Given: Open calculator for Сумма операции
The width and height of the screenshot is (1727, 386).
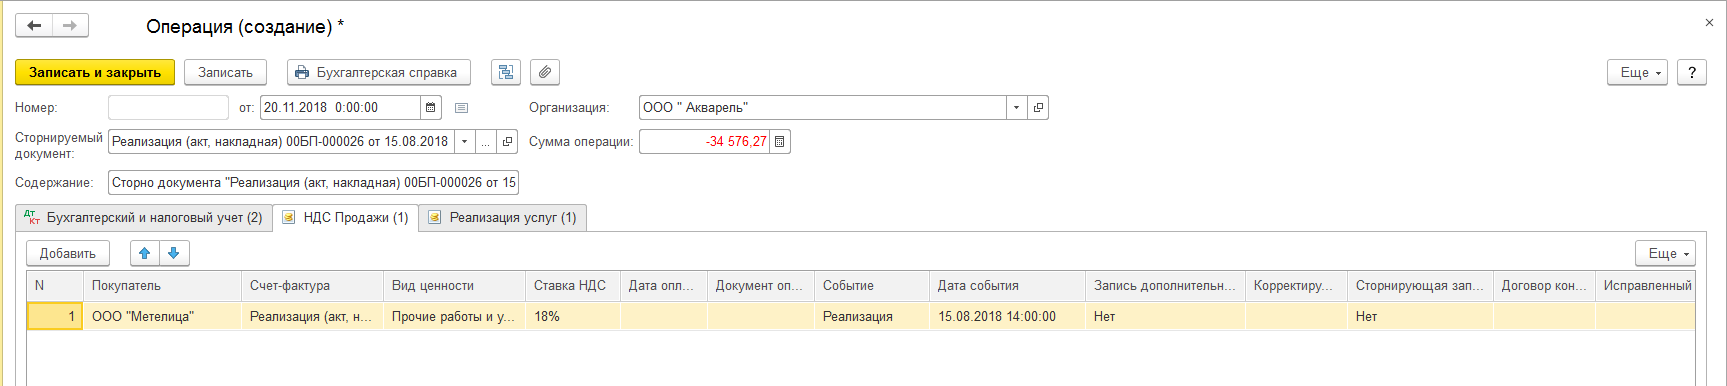Looking at the screenshot, I should (780, 142).
